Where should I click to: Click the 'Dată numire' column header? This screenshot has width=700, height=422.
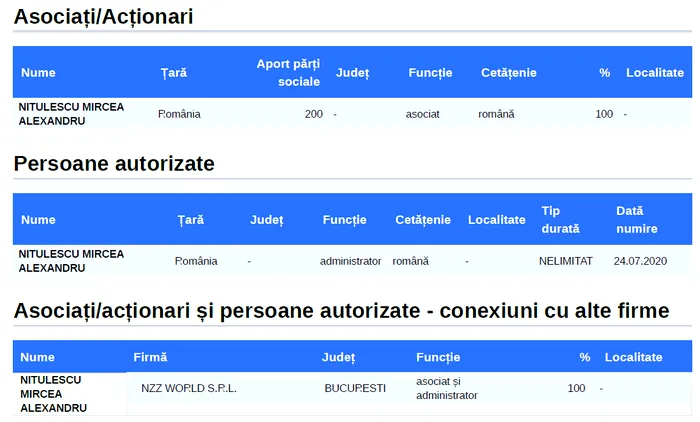click(637, 219)
